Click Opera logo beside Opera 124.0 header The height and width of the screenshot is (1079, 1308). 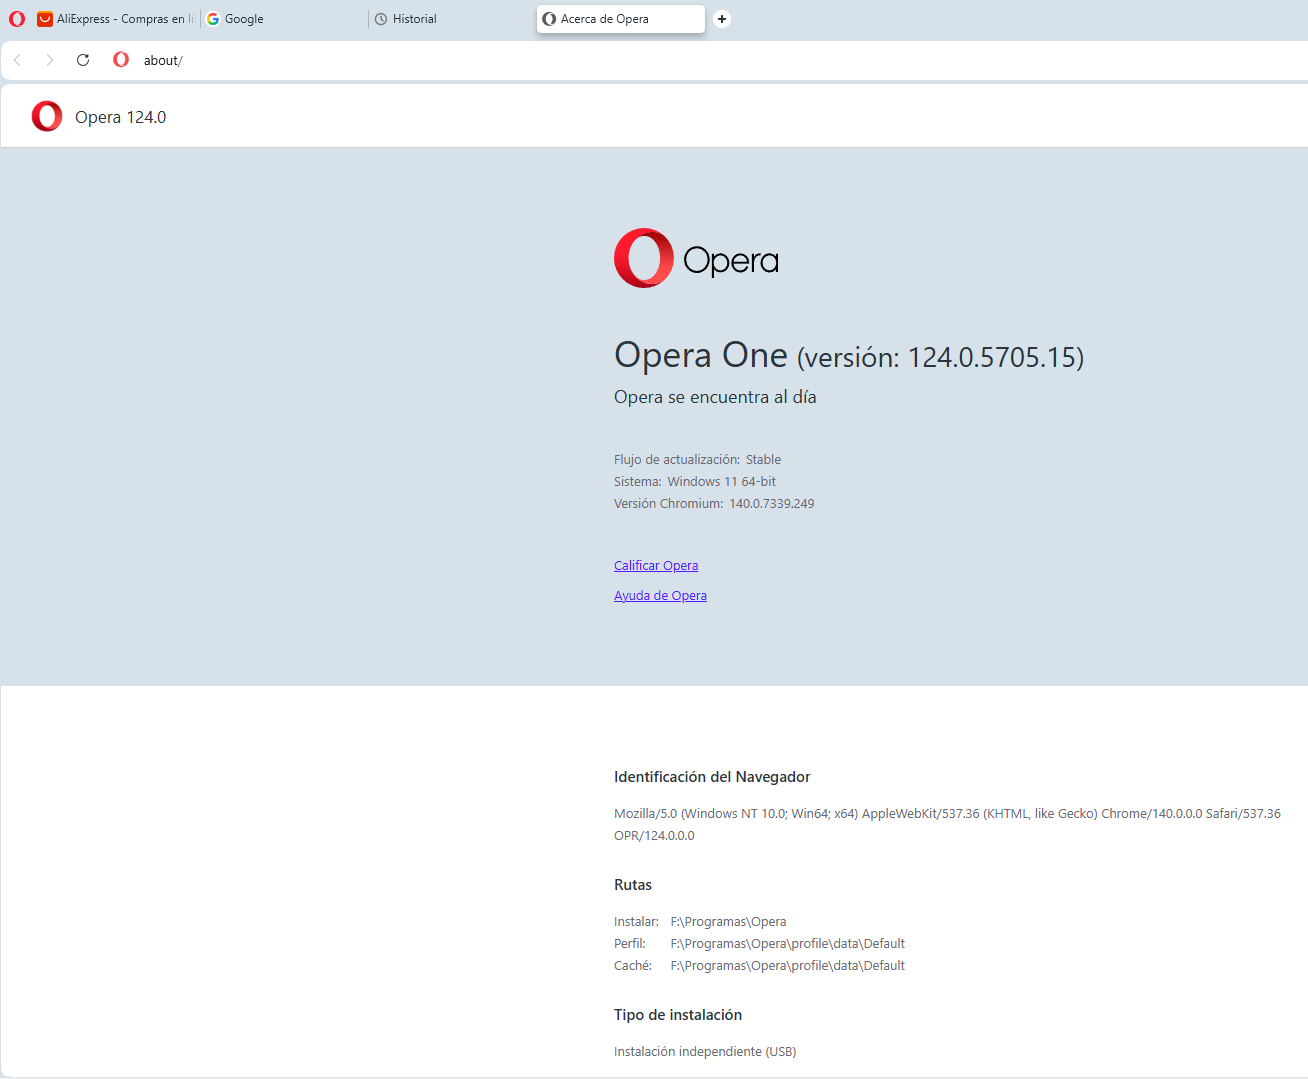tap(47, 117)
